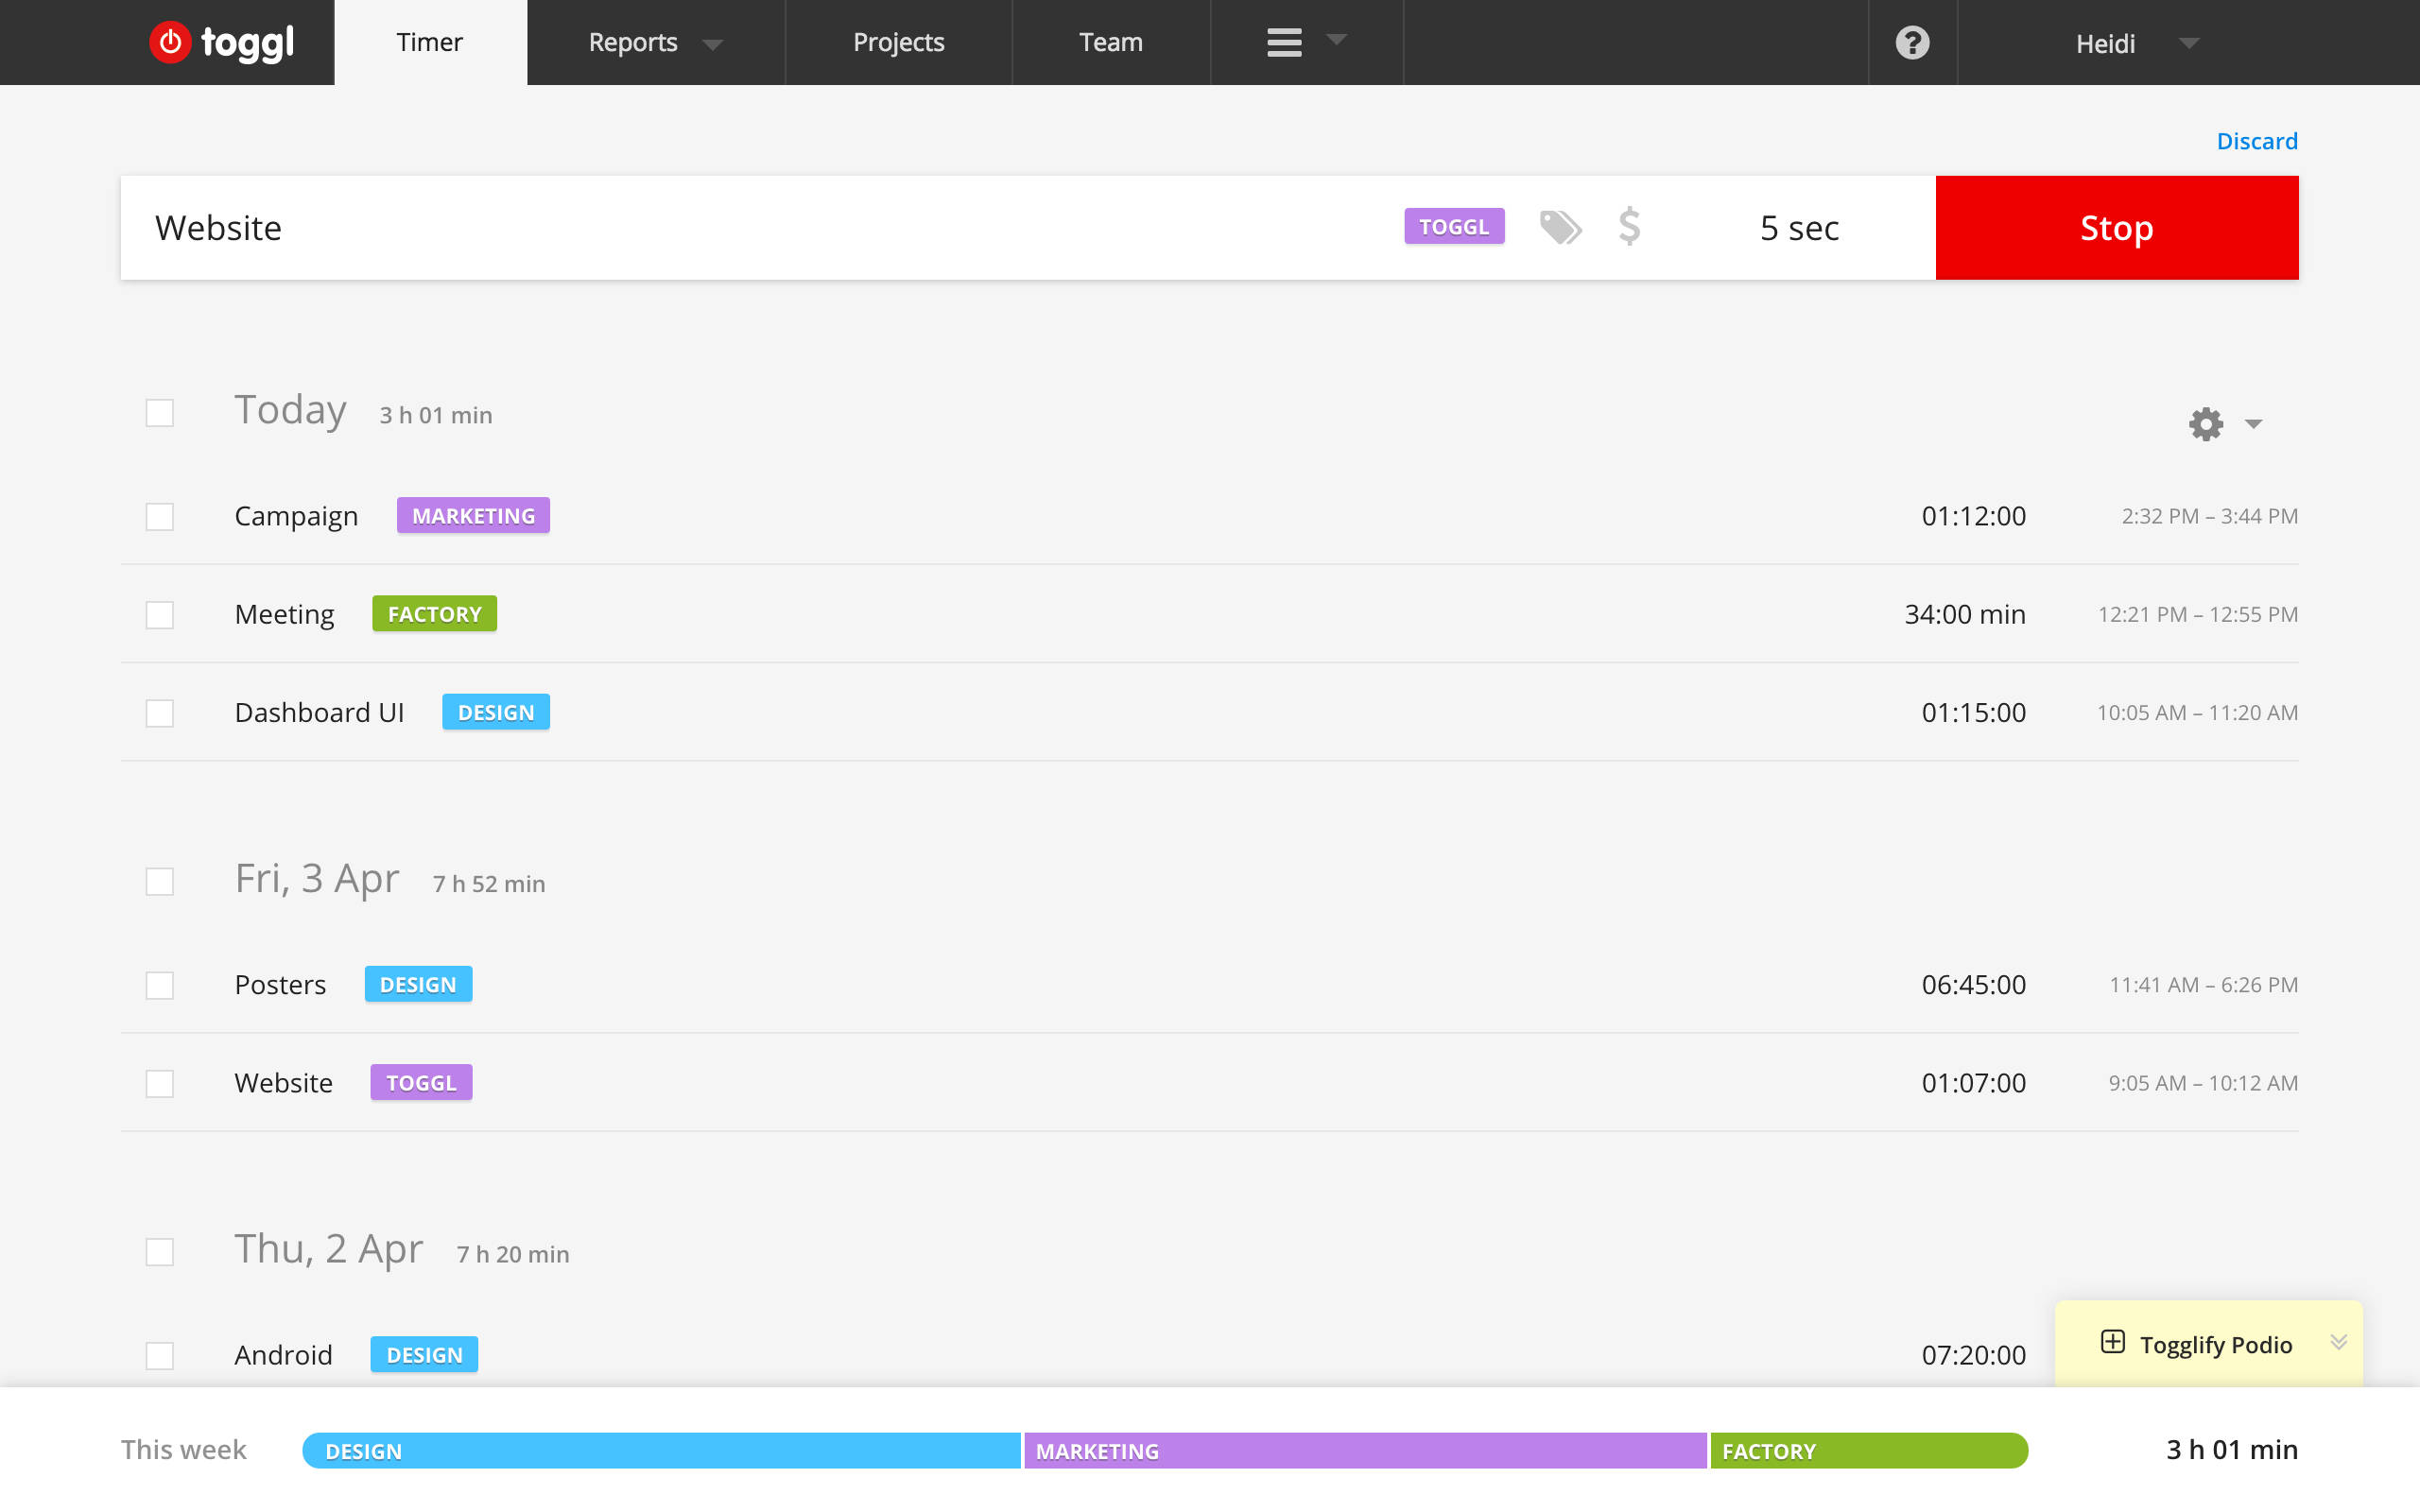Open the Heidi account dropdown
Viewport: 2420px width, 1512px height.
click(x=2128, y=43)
